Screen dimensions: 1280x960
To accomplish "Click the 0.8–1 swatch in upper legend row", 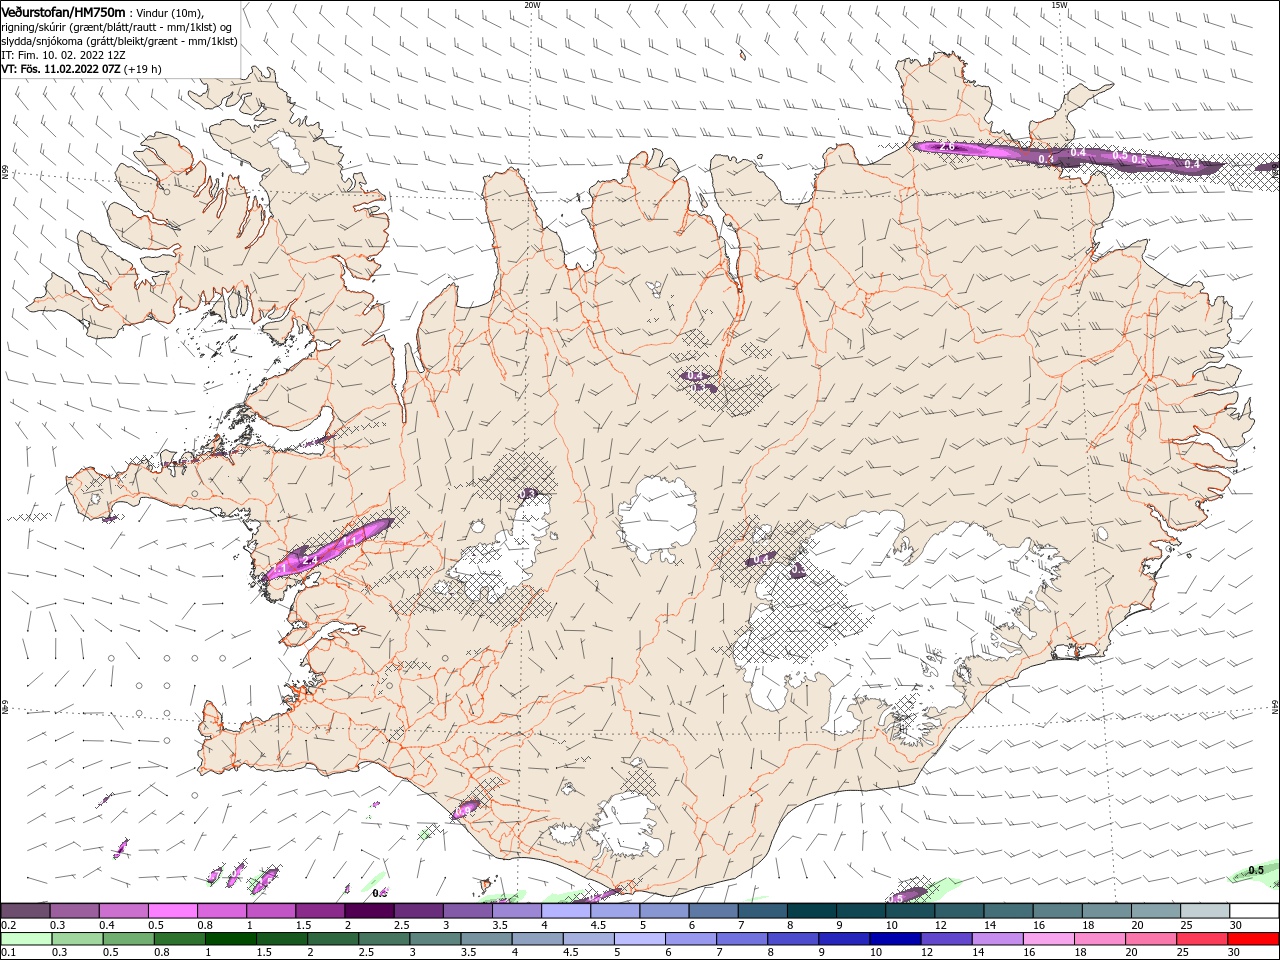I will point(221,911).
